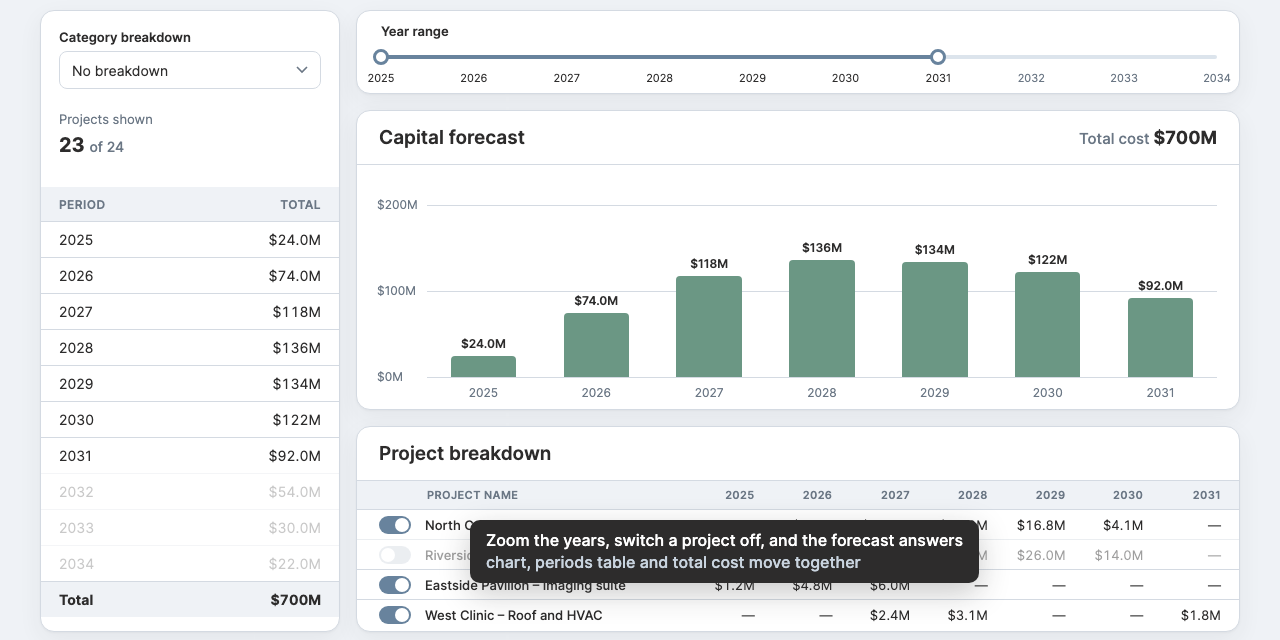
Task: Toggle off the North project row switch
Action: (x=395, y=525)
